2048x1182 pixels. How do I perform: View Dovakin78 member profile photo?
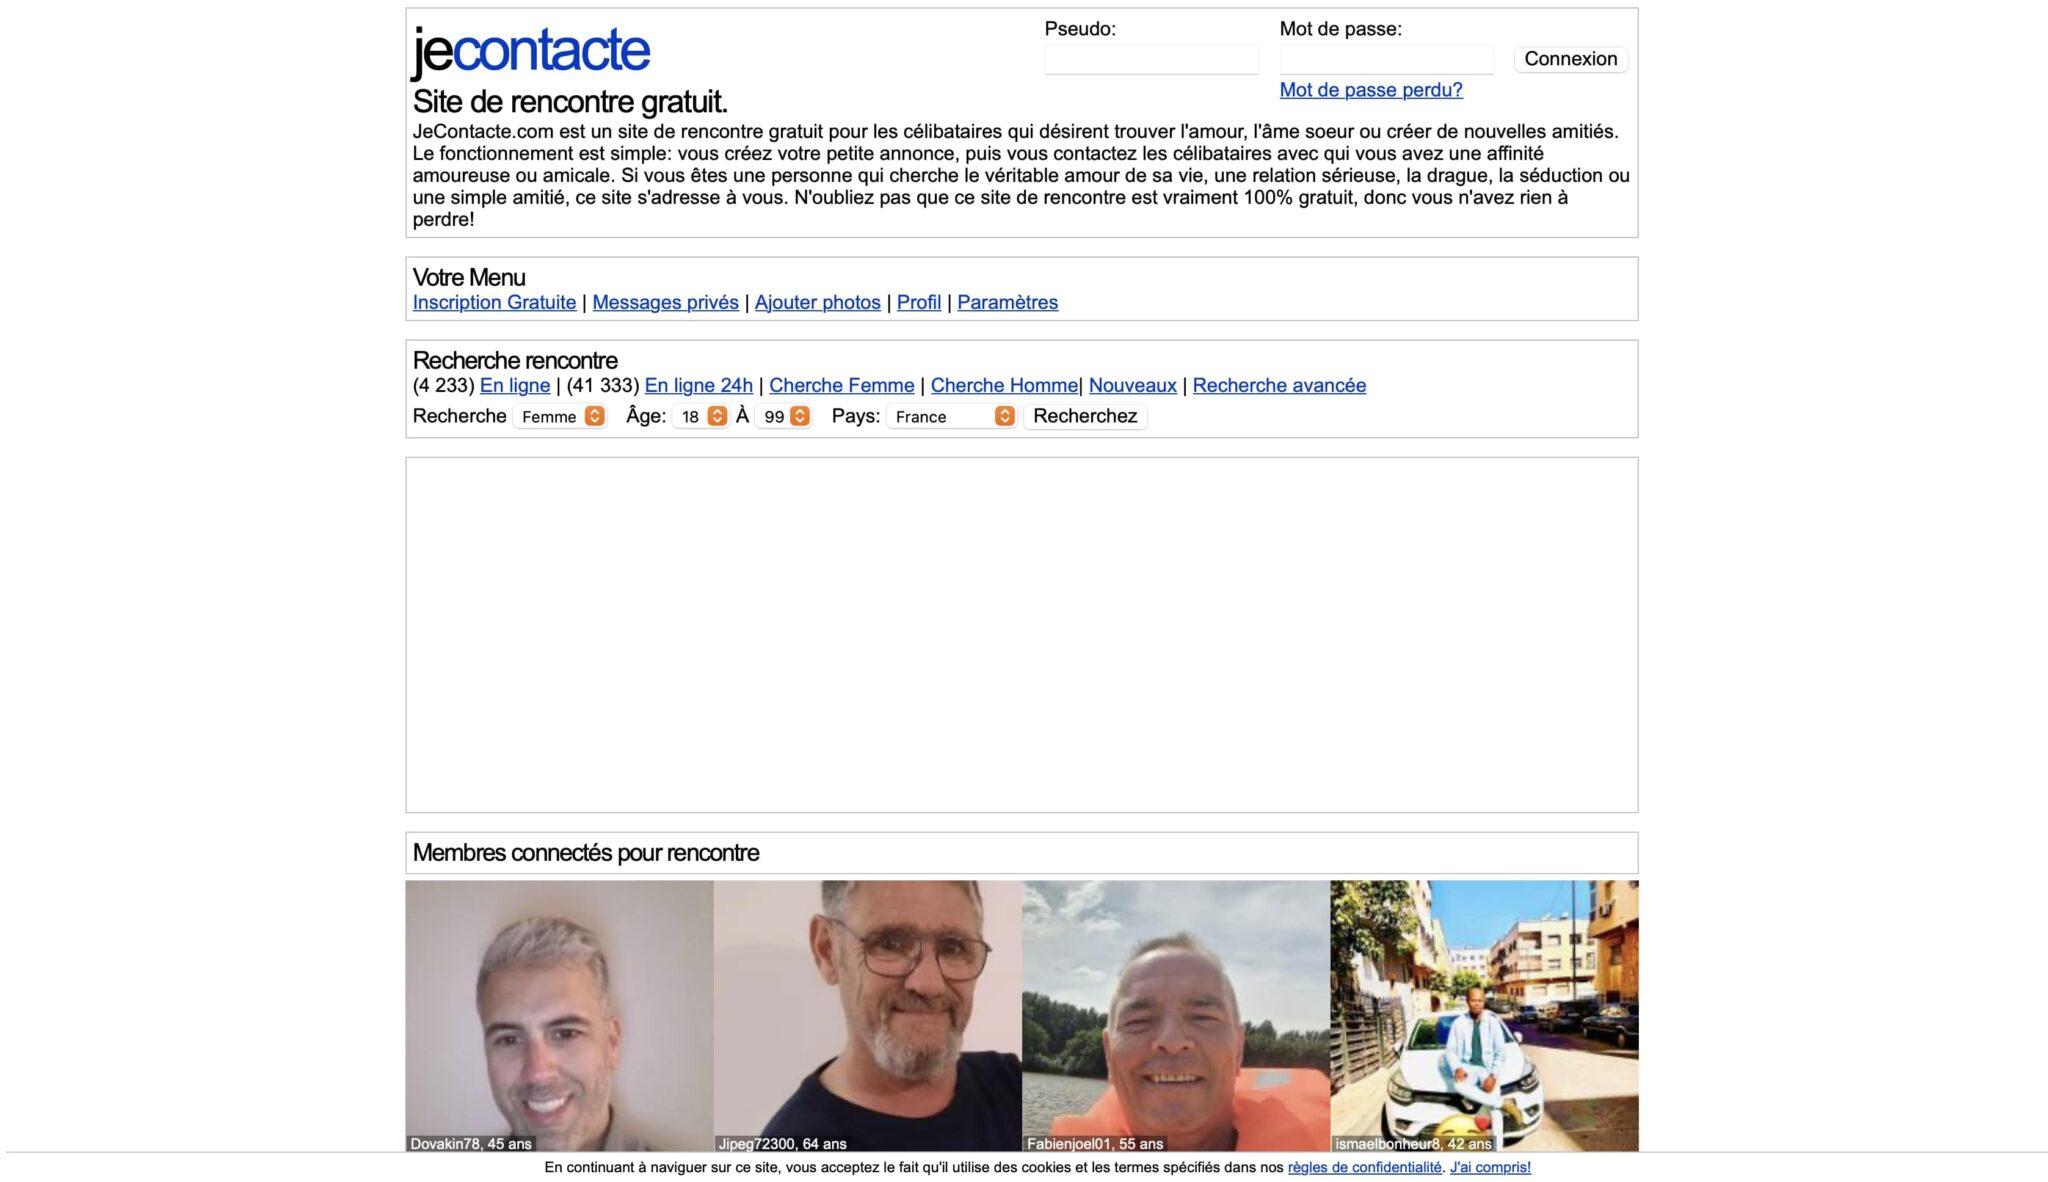point(559,1016)
